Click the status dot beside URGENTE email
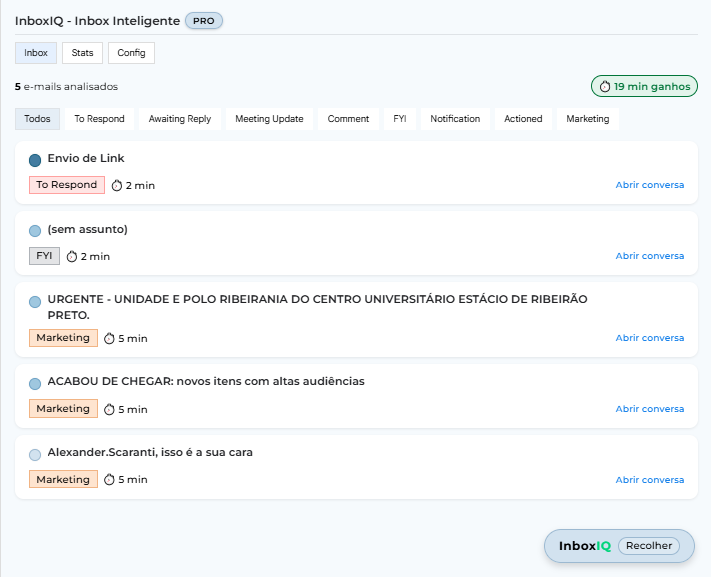711x577 pixels. pyautogui.click(x=35, y=301)
